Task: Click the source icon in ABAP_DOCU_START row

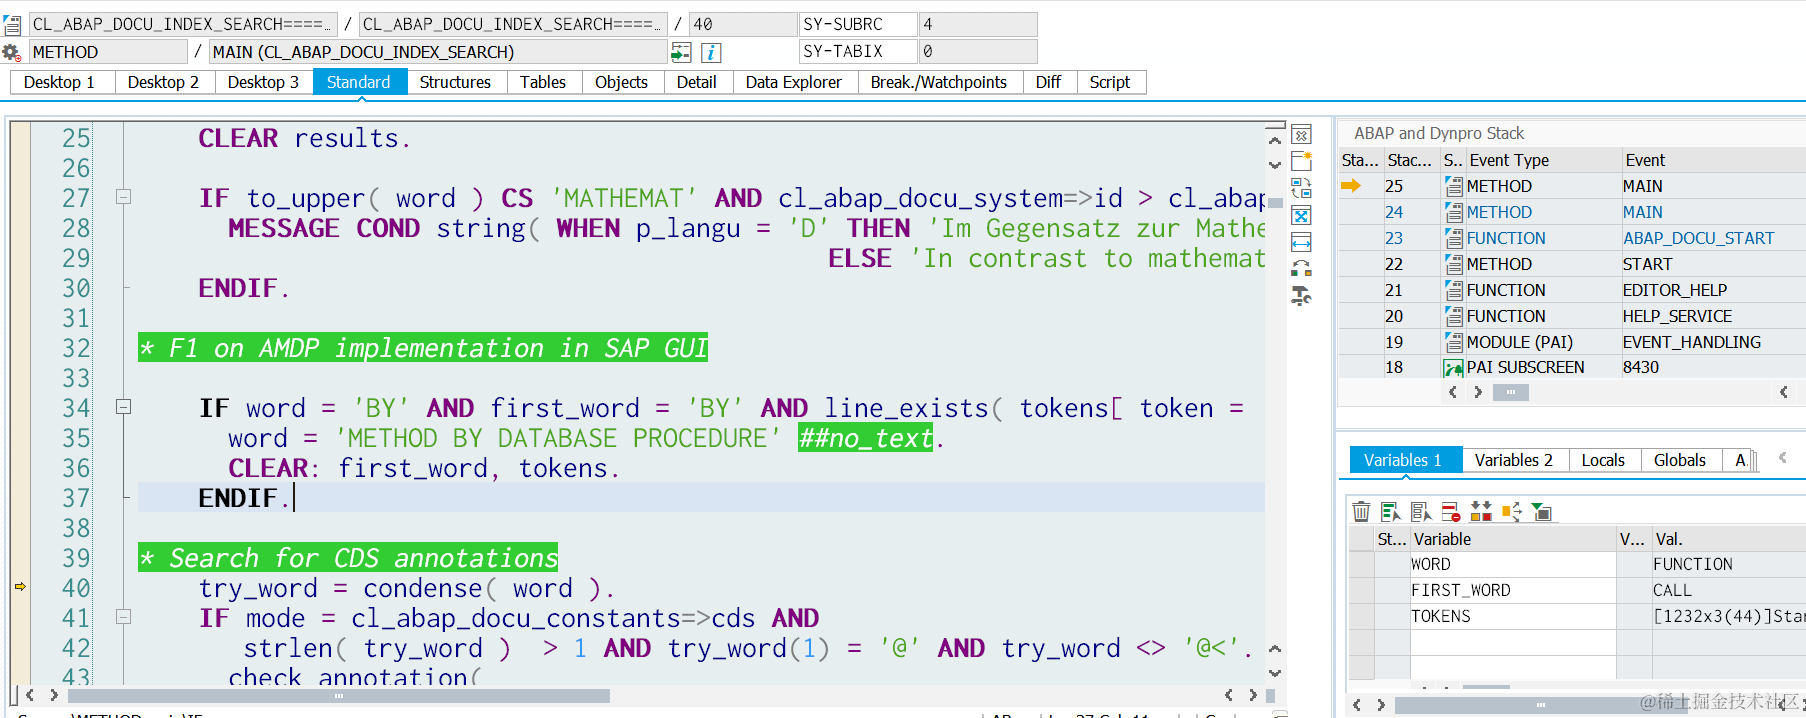Action: [x=1454, y=238]
